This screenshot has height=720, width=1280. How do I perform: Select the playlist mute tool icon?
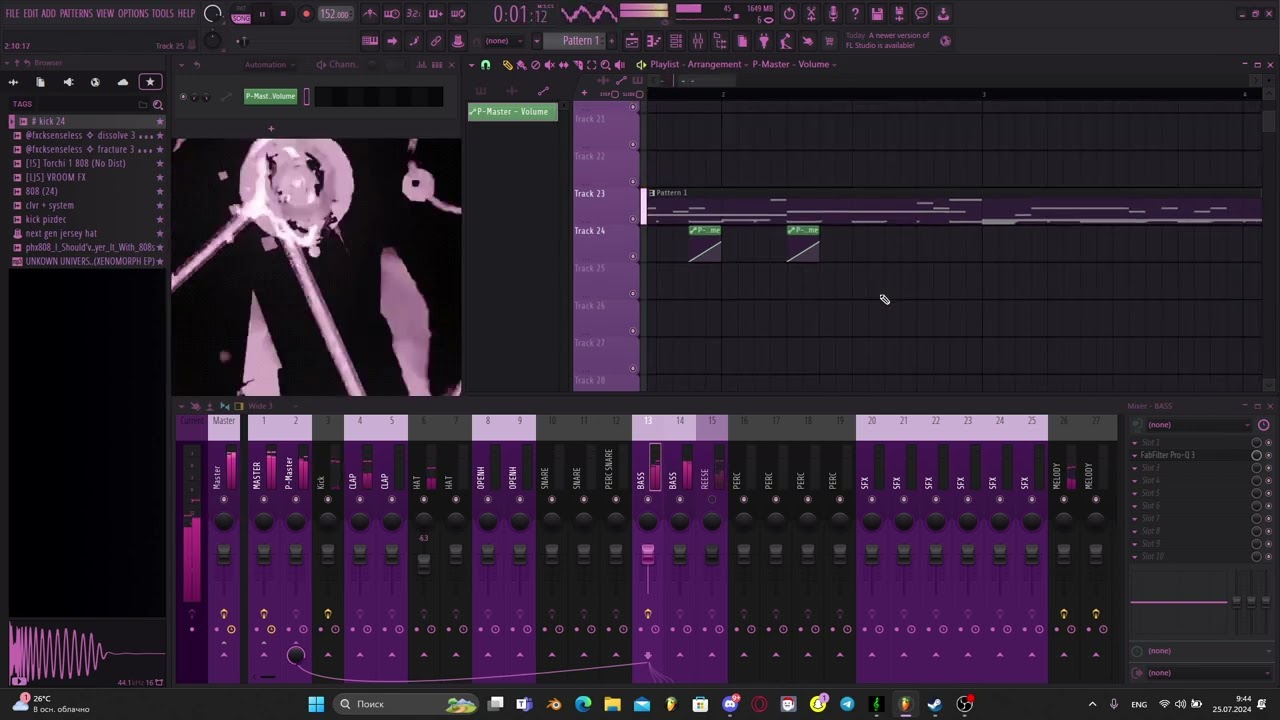549,65
